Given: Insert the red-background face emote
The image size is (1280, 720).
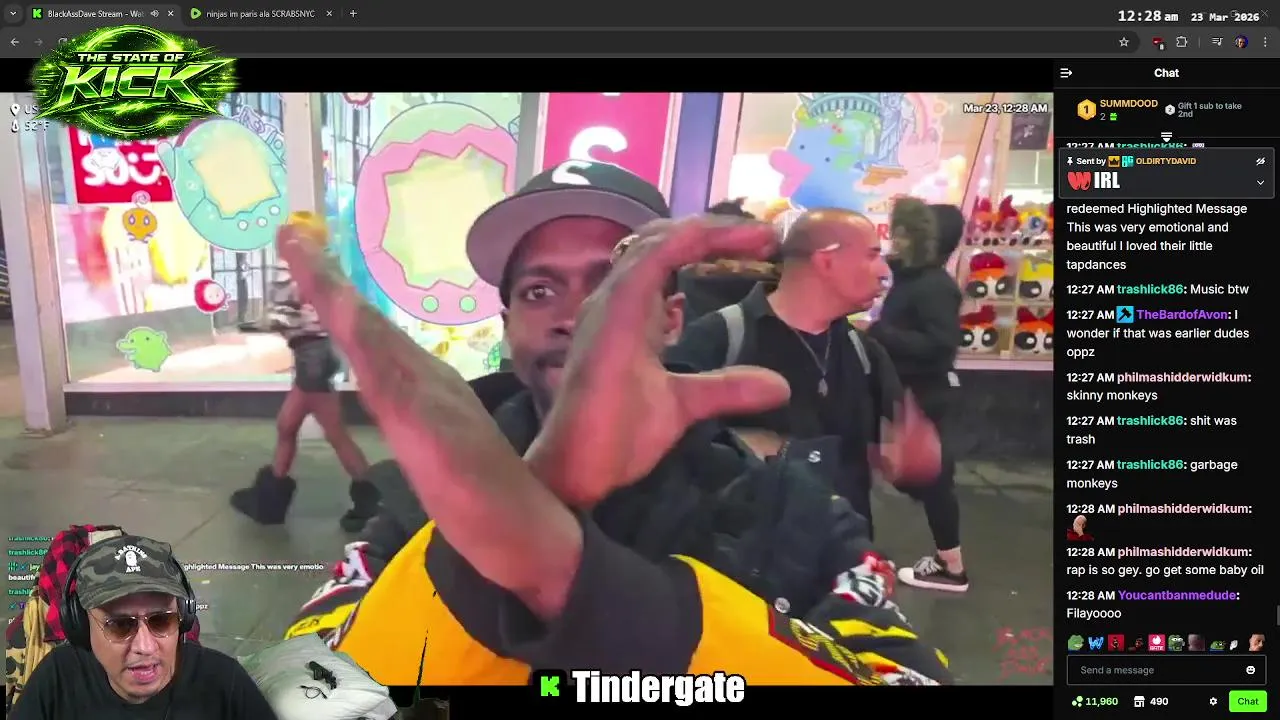Looking at the screenshot, I should (x=1116, y=643).
